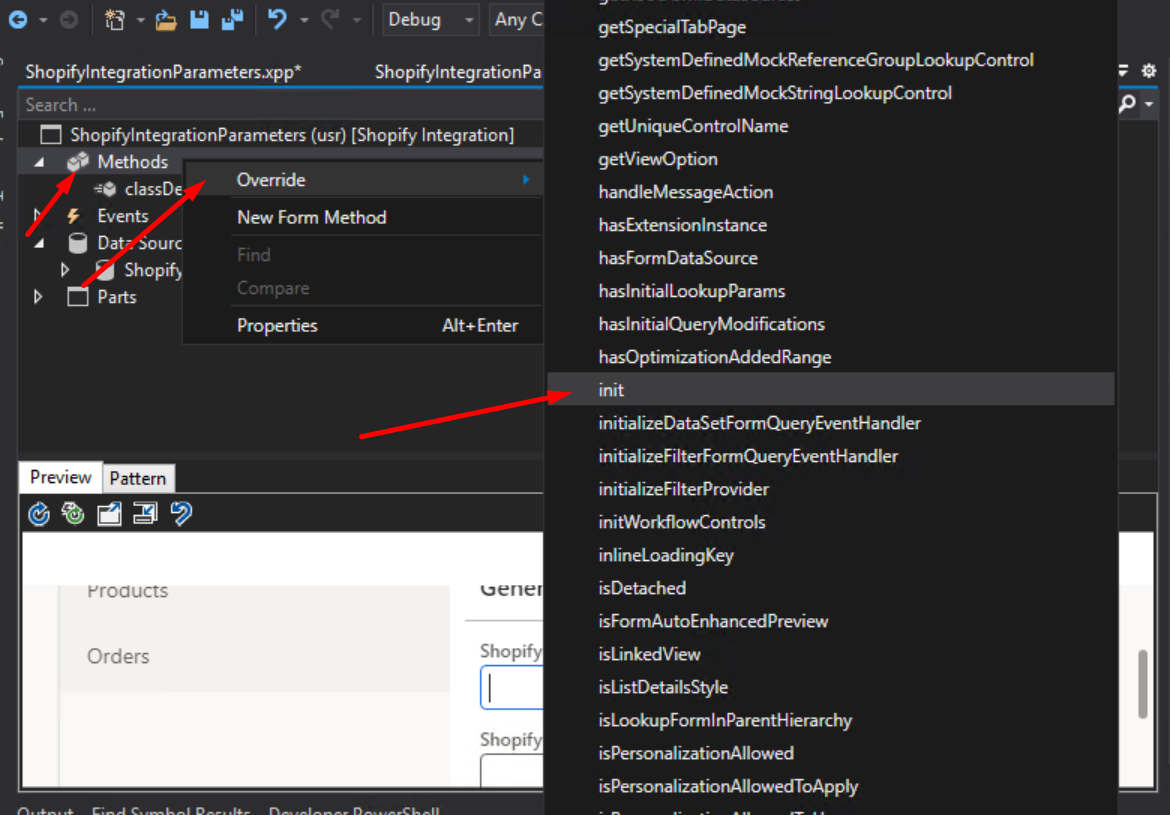Click the dock preview window icon
Viewport: 1170px width, 815px height.
(x=145, y=513)
